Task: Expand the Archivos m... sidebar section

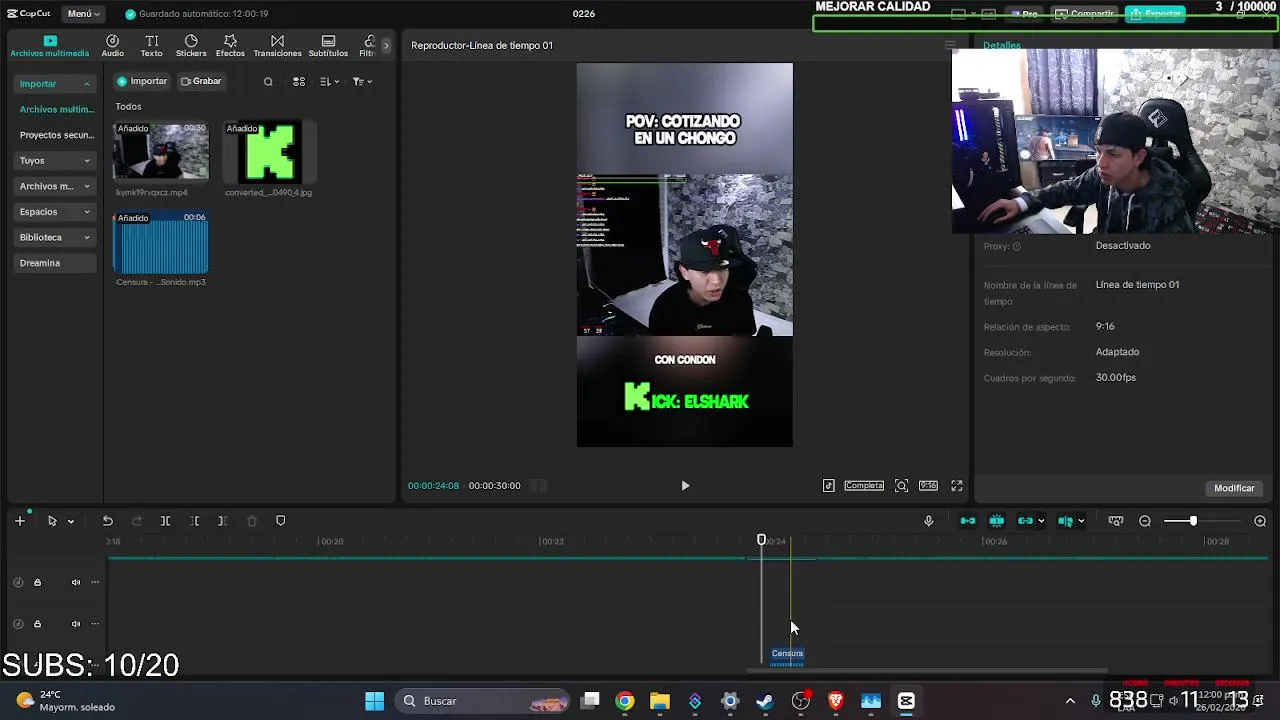Action: (x=56, y=186)
